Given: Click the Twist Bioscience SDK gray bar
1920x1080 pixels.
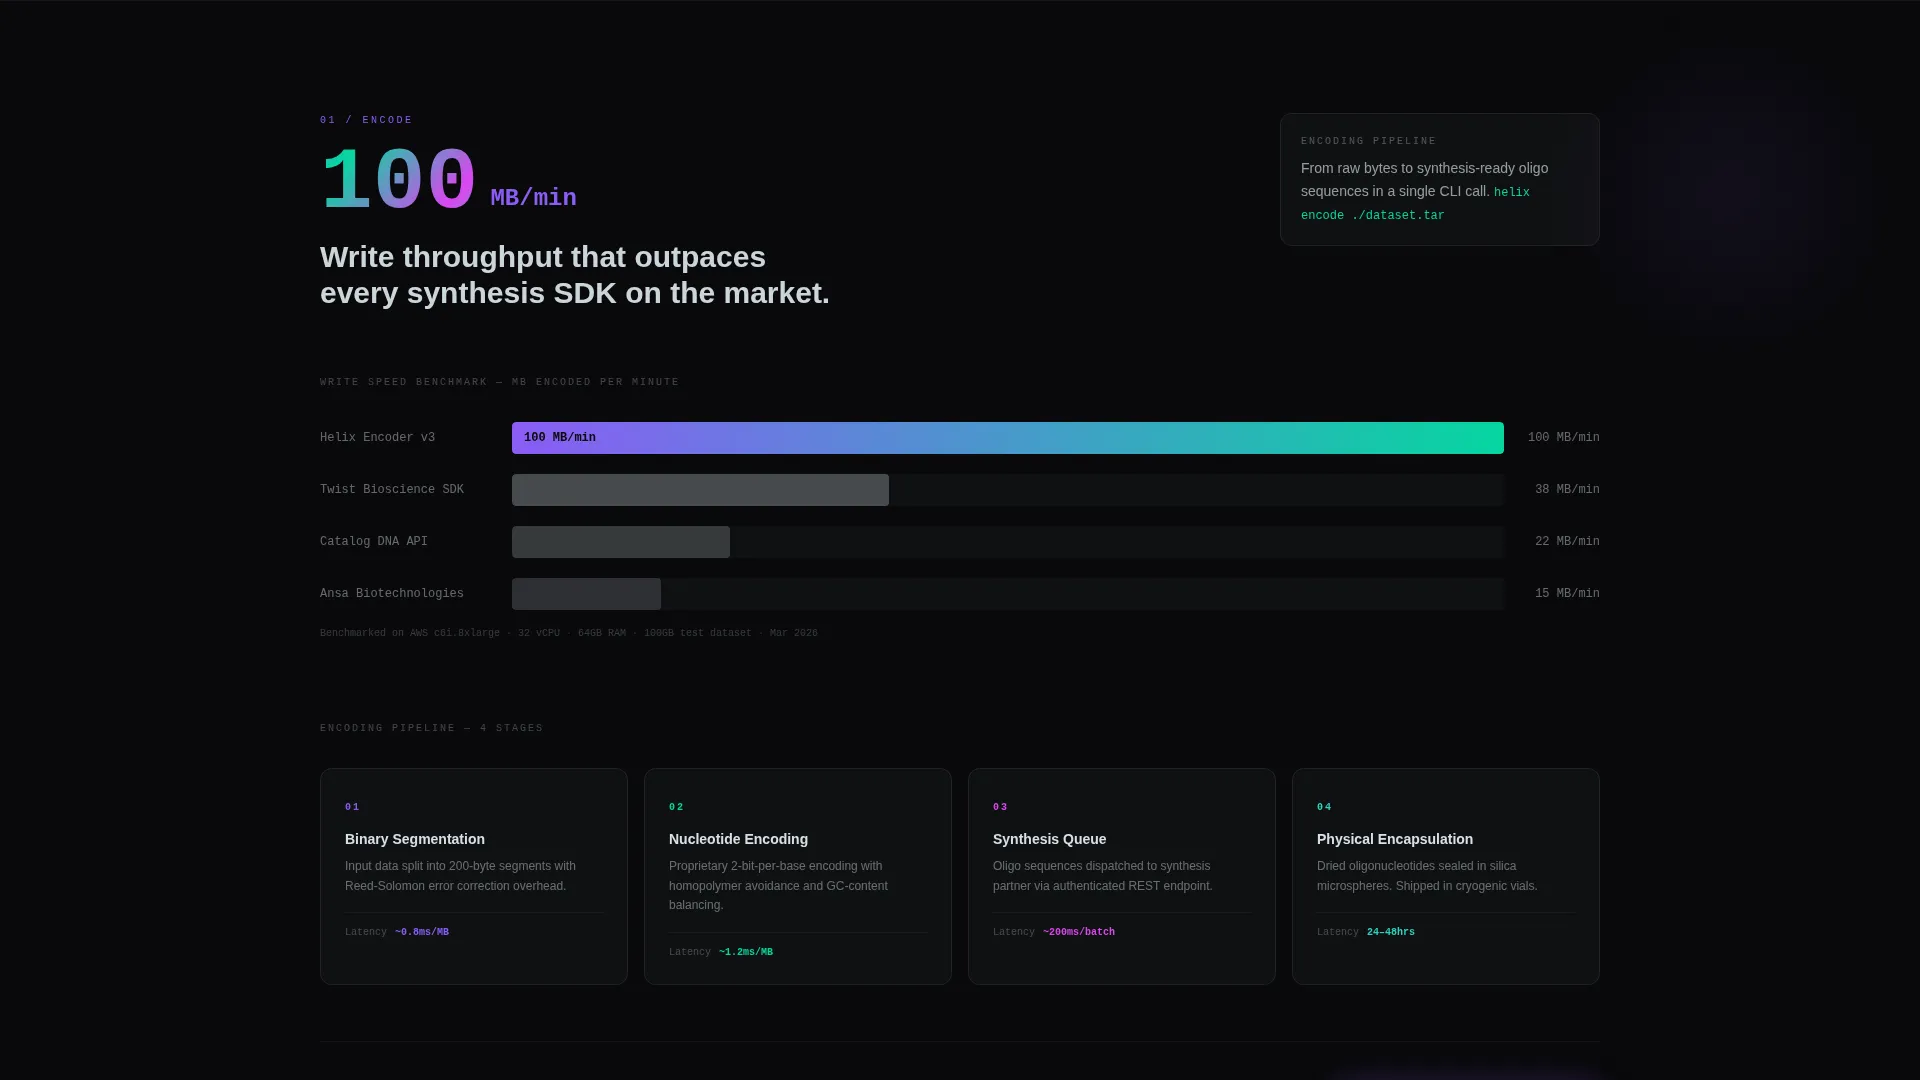Looking at the screenshot, I should pyautogui.click(x=700, y=490).
